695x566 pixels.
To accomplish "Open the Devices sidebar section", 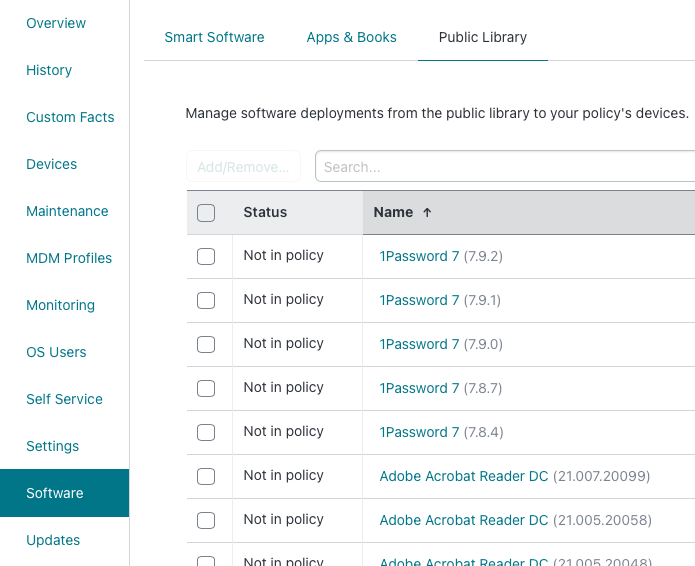I will [x=51, y=164].
